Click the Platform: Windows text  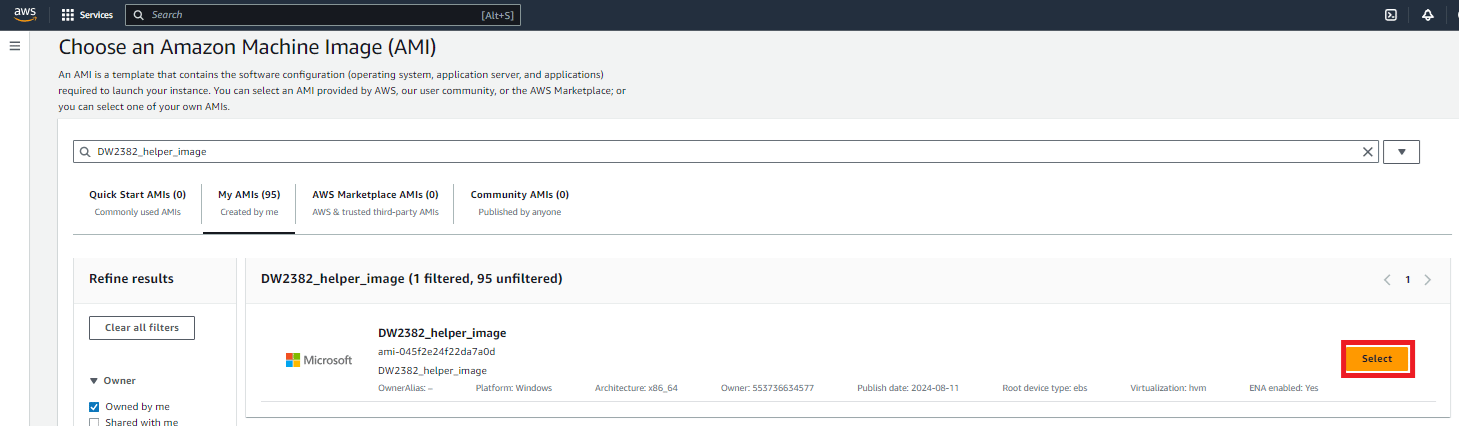[513, 388]
